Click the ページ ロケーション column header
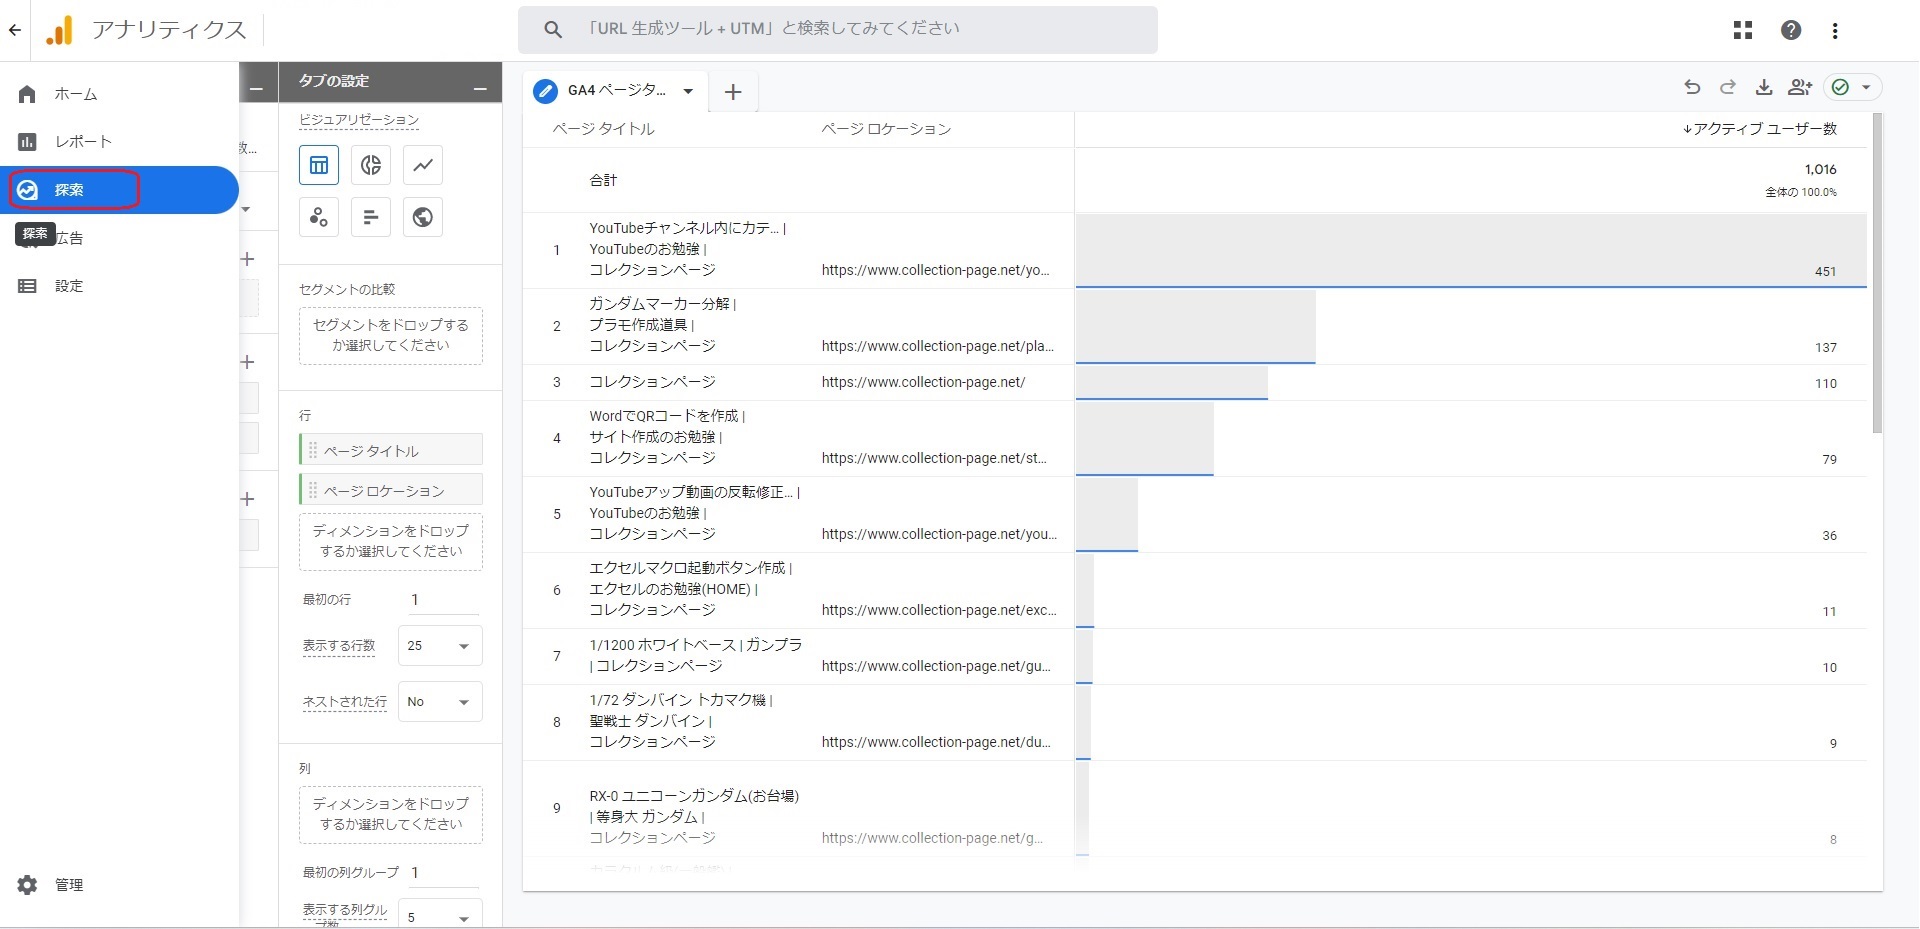1920x929 pixels. [x=886, y=129]
